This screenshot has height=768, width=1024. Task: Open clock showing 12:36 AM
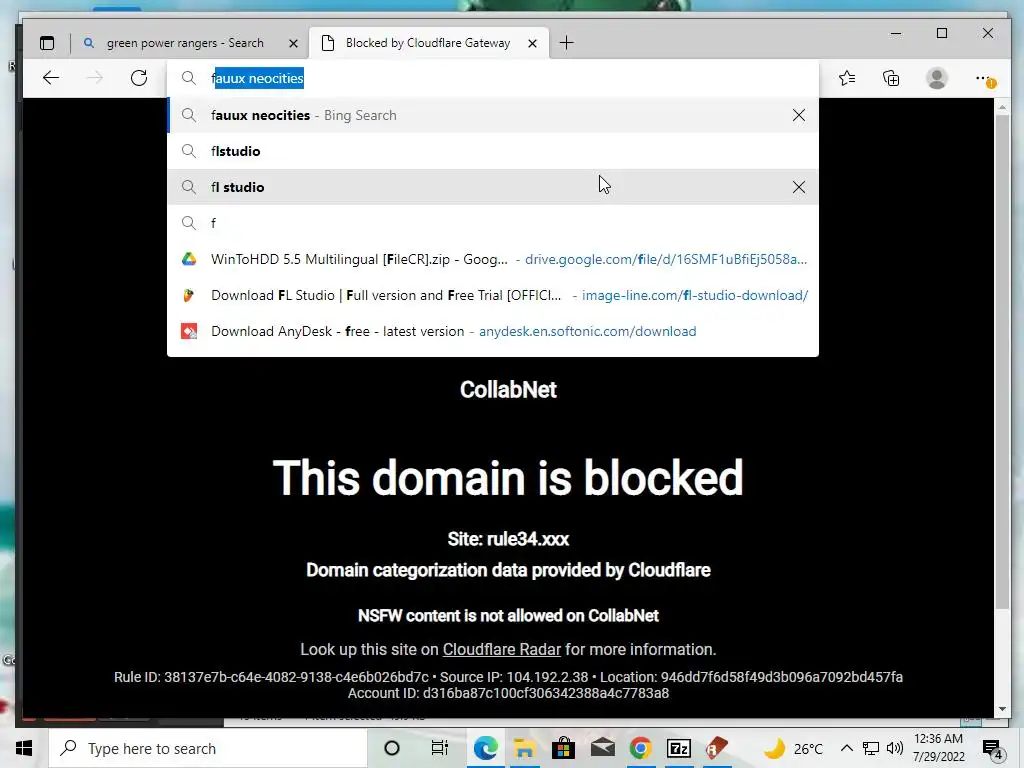tap(938, 748)
